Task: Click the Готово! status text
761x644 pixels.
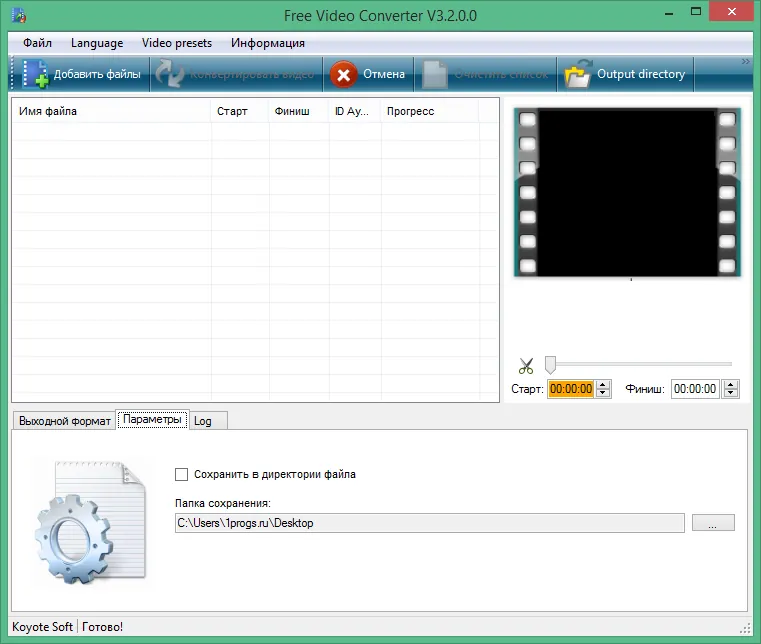Action: 102,627
